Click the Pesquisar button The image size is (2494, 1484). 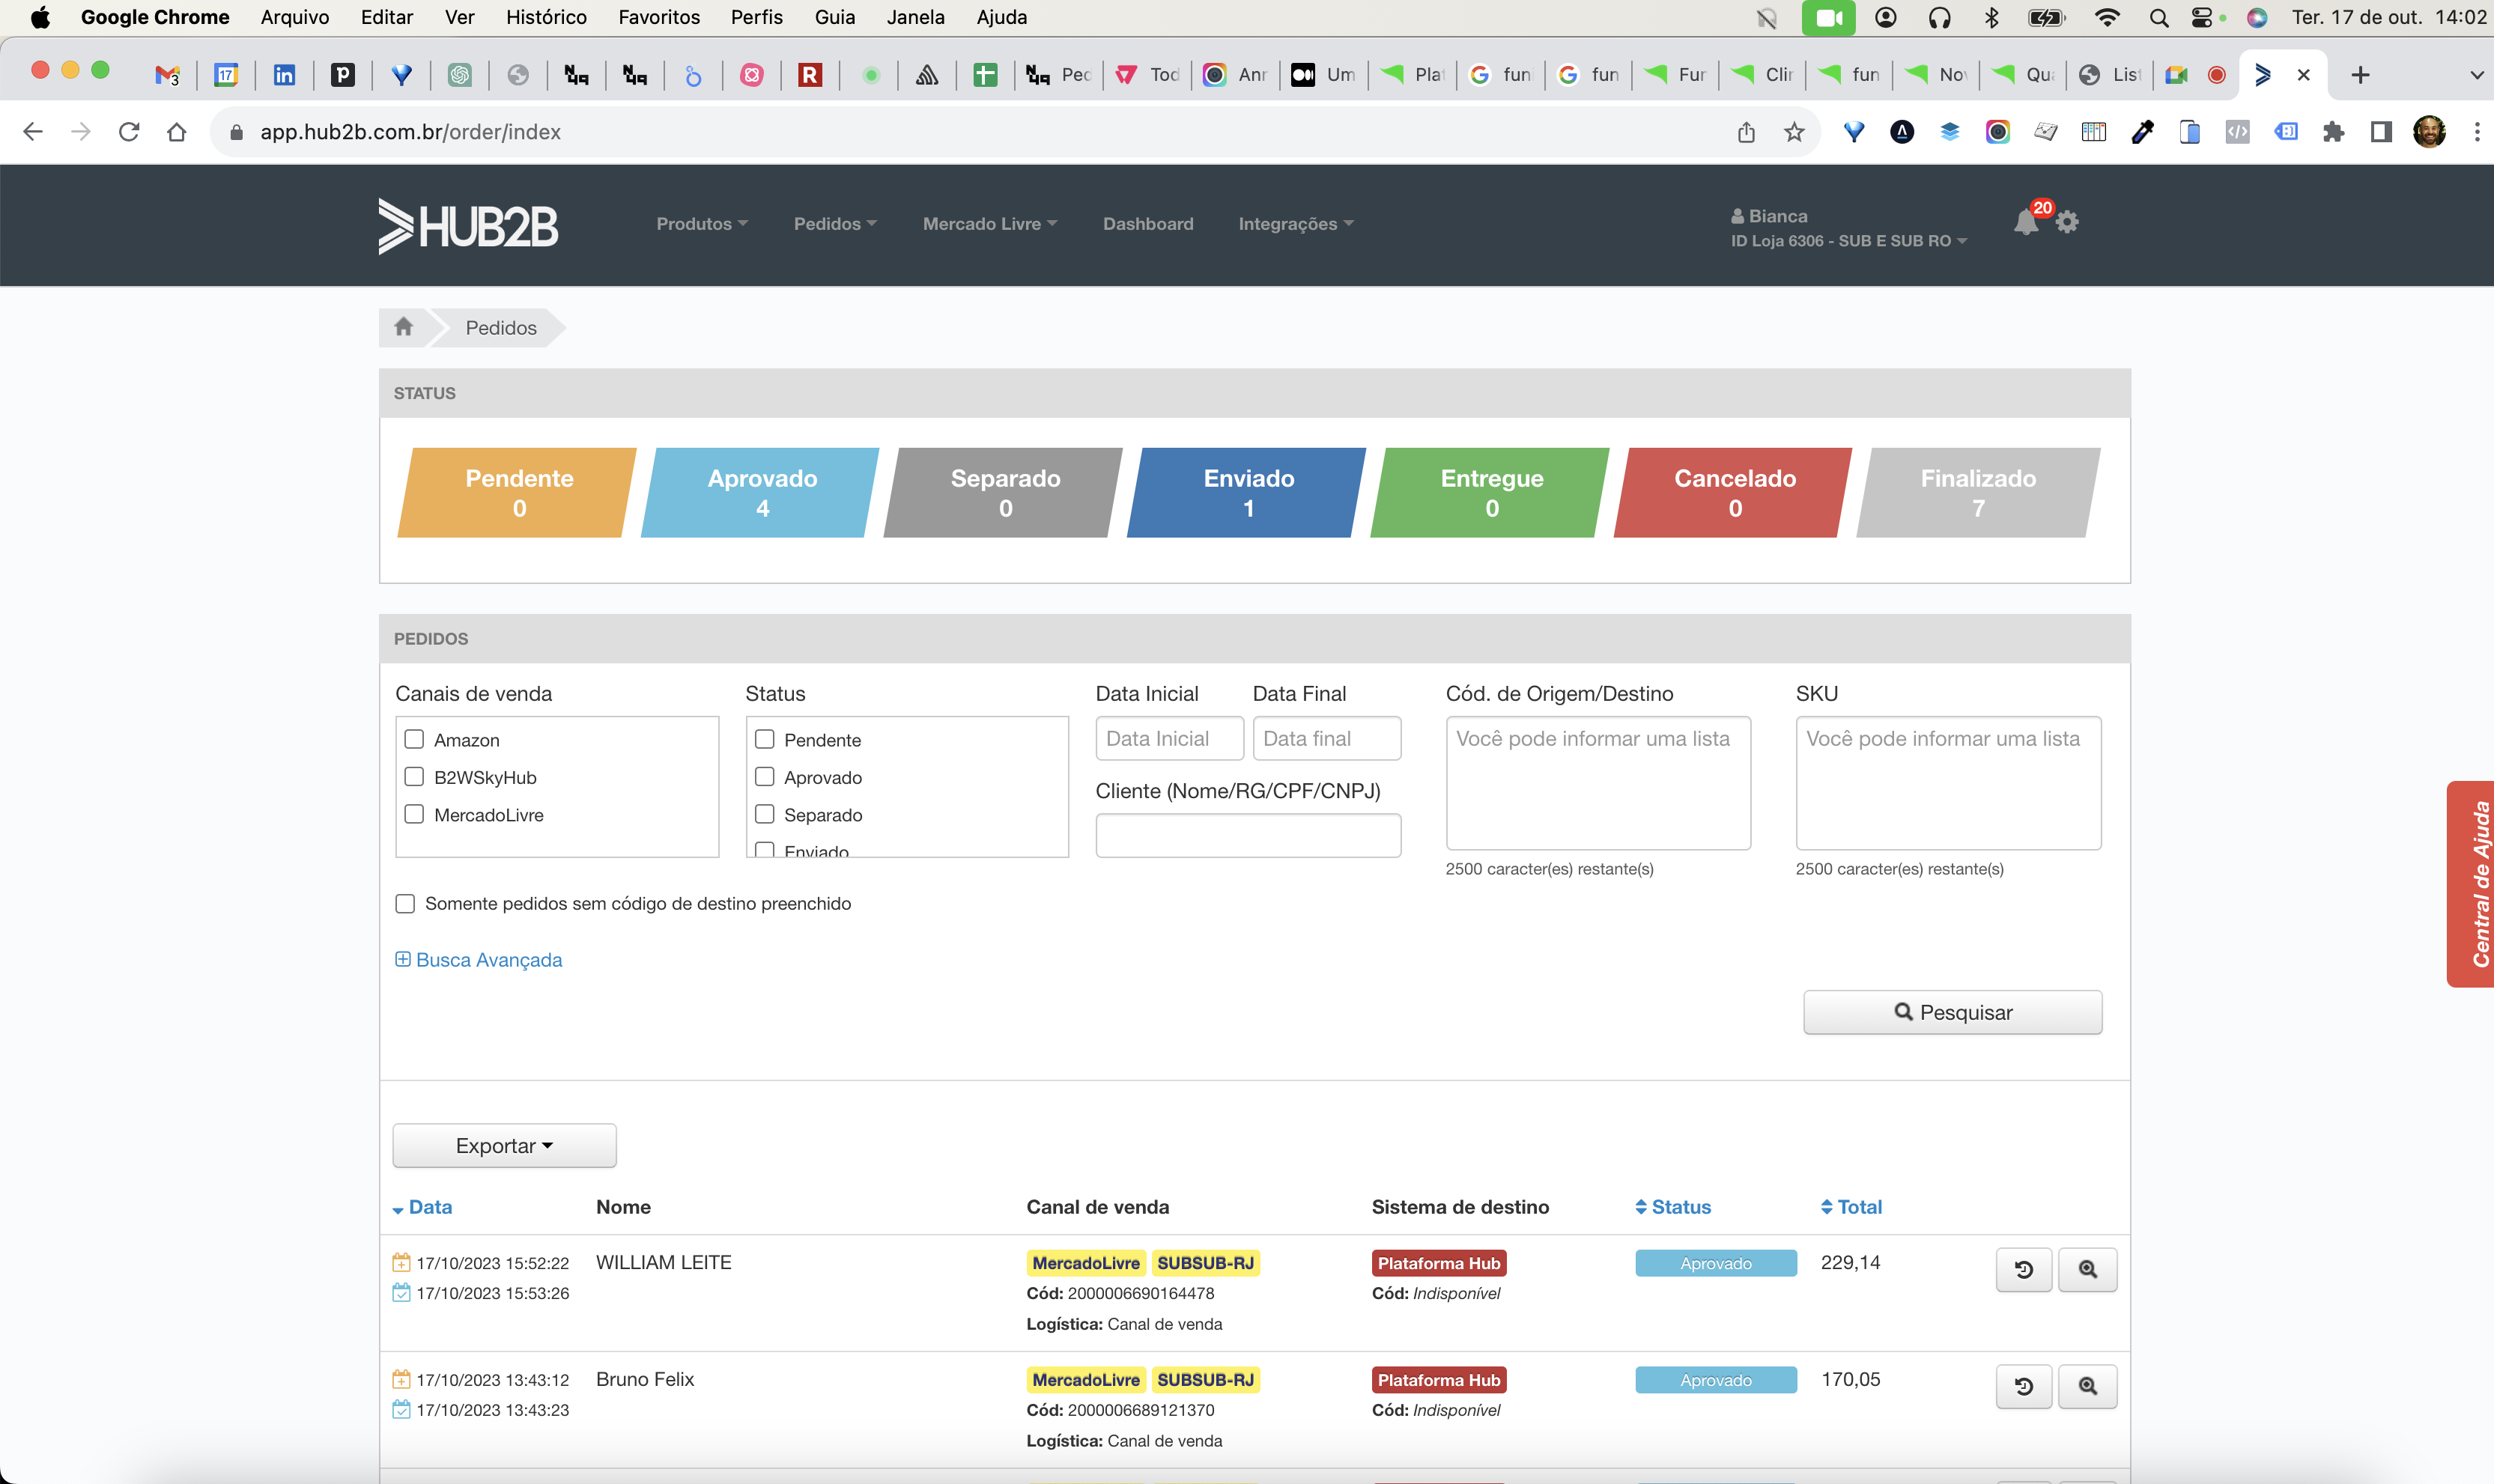click(1952, 1012)
